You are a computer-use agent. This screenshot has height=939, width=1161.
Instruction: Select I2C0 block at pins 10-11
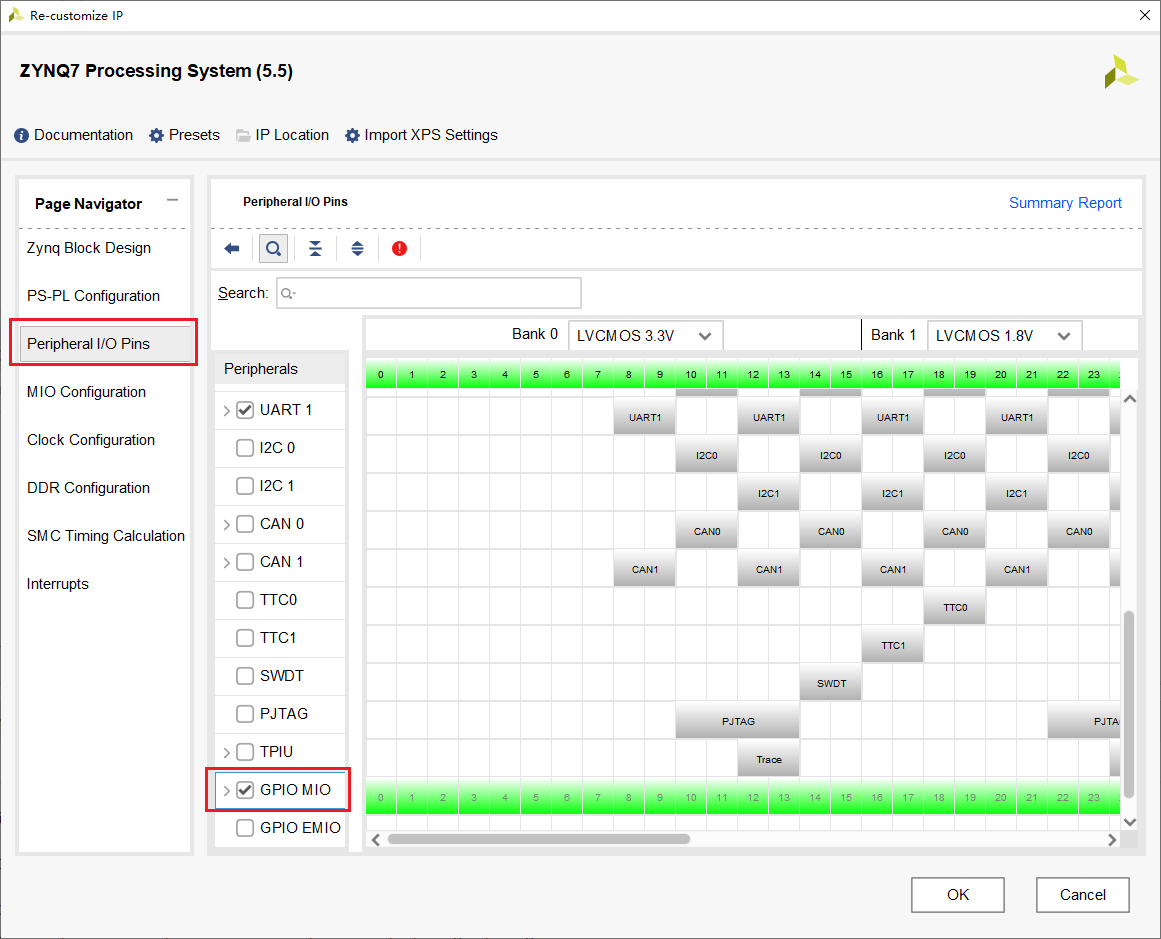pos(706,455)
